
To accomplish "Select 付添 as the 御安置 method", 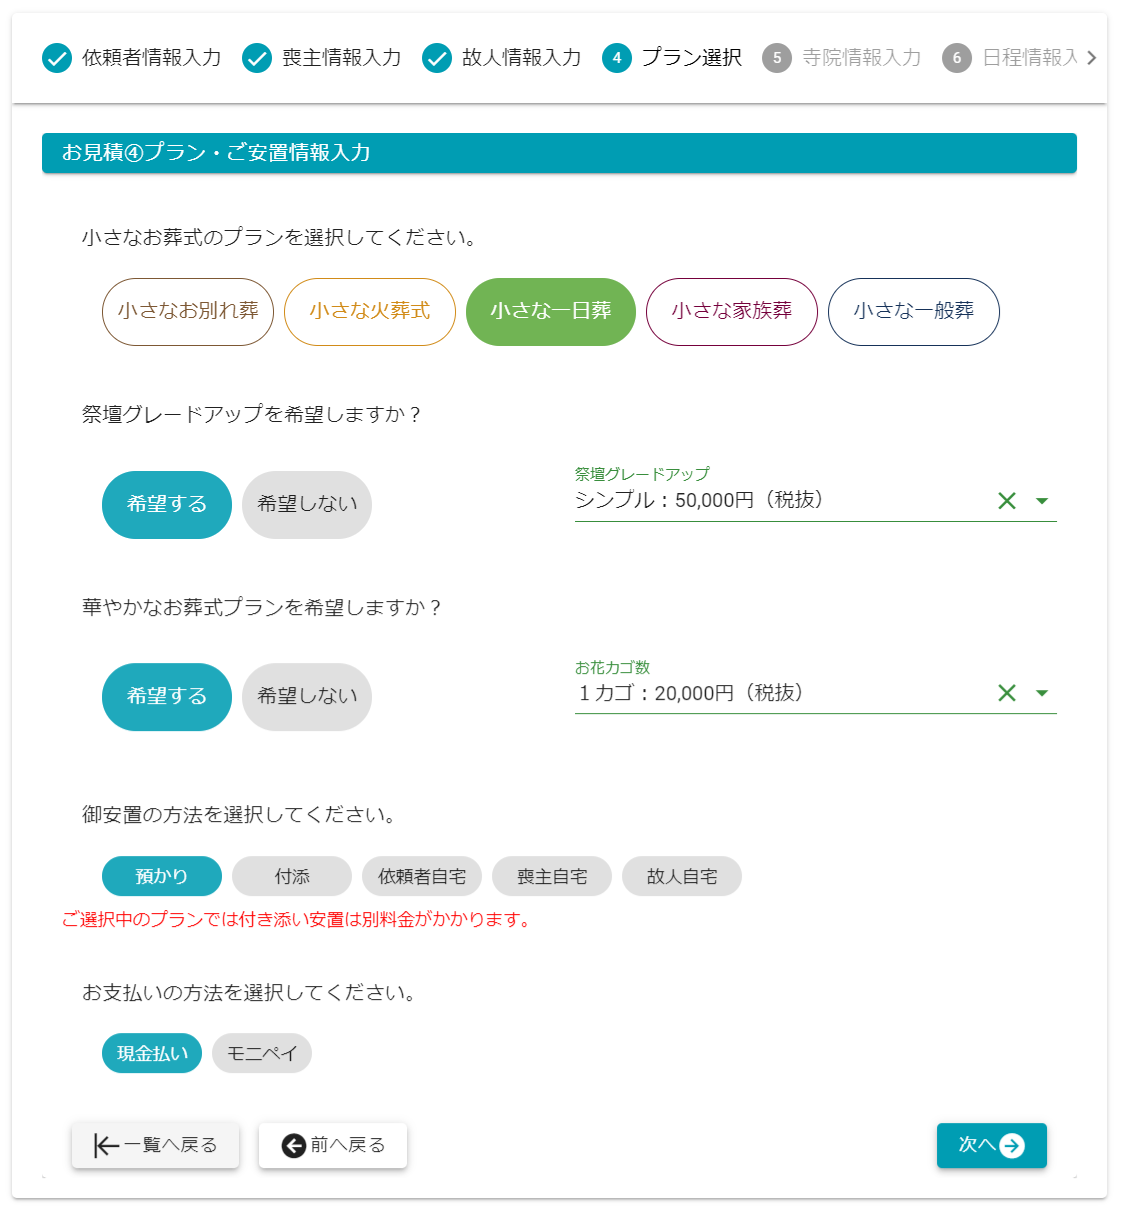I will point(292,876).
